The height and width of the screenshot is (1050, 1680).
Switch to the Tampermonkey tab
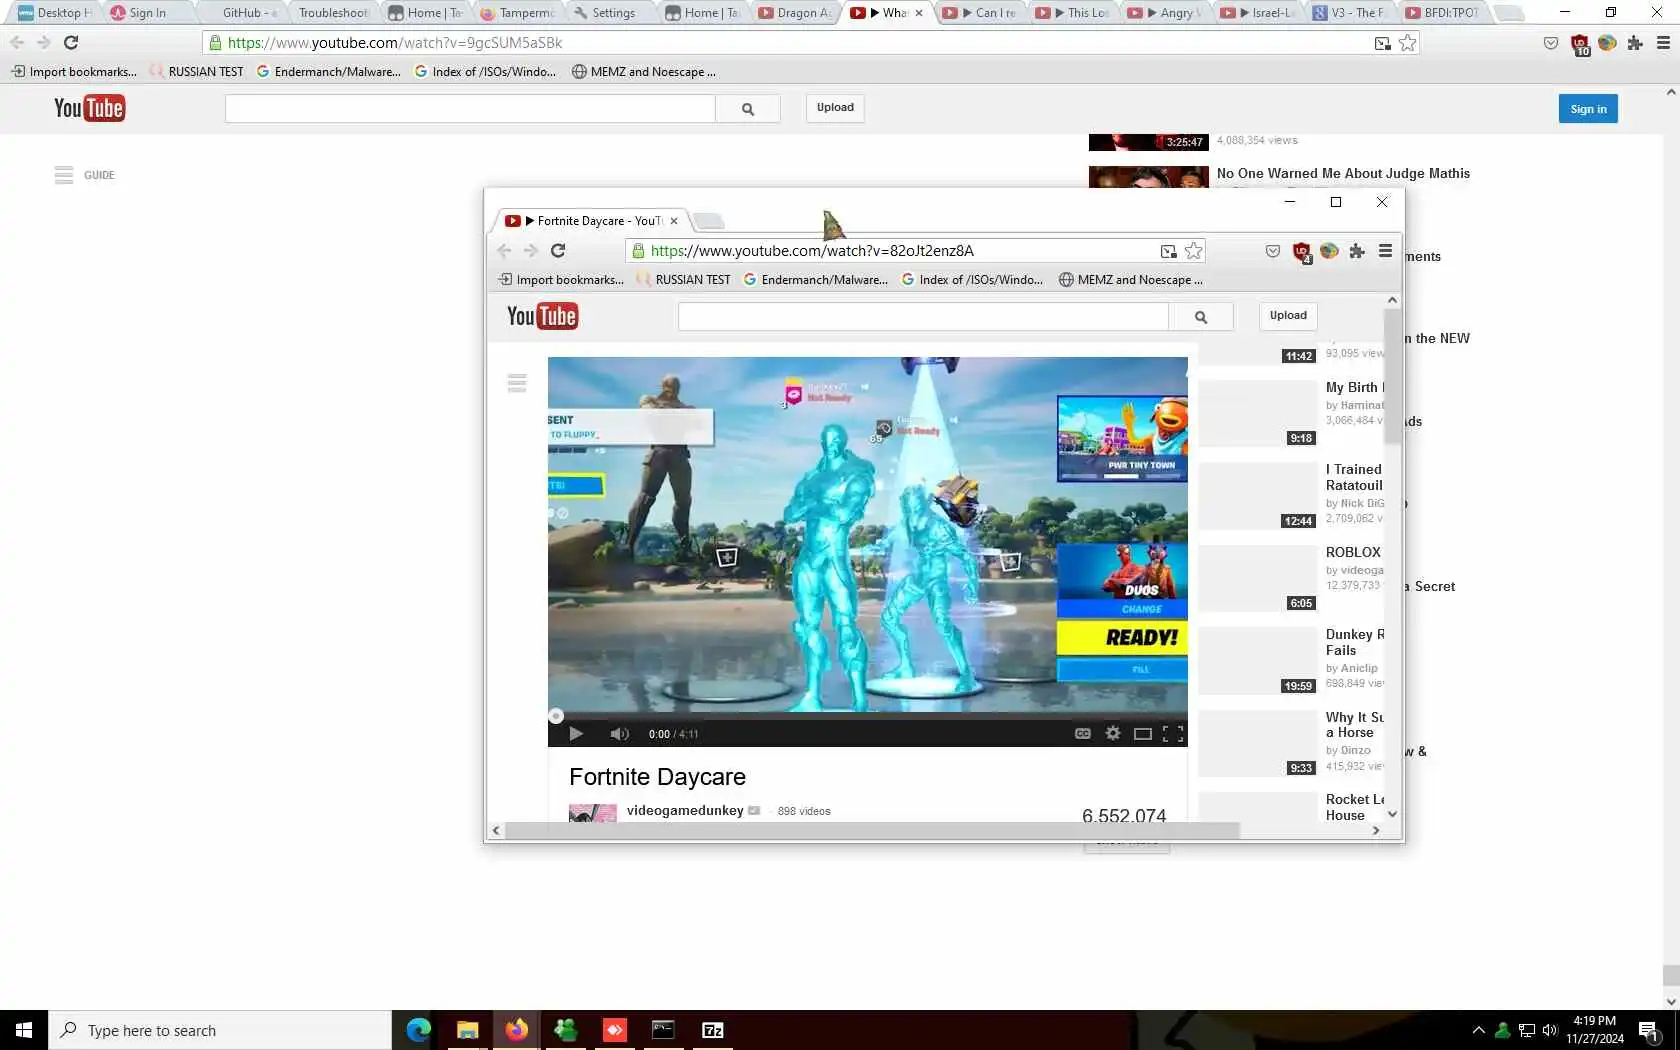tap(519, 13)
